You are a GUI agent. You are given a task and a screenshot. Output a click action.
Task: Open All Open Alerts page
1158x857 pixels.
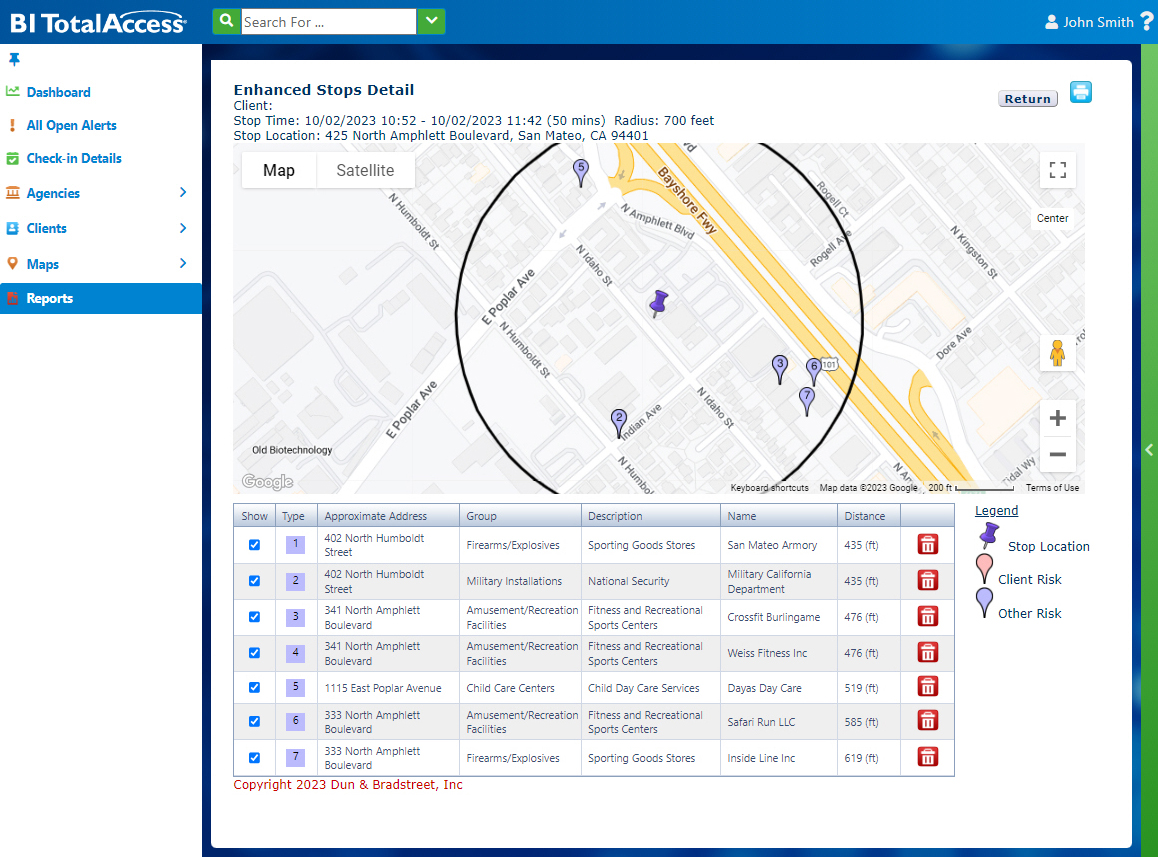coord(72,126)
